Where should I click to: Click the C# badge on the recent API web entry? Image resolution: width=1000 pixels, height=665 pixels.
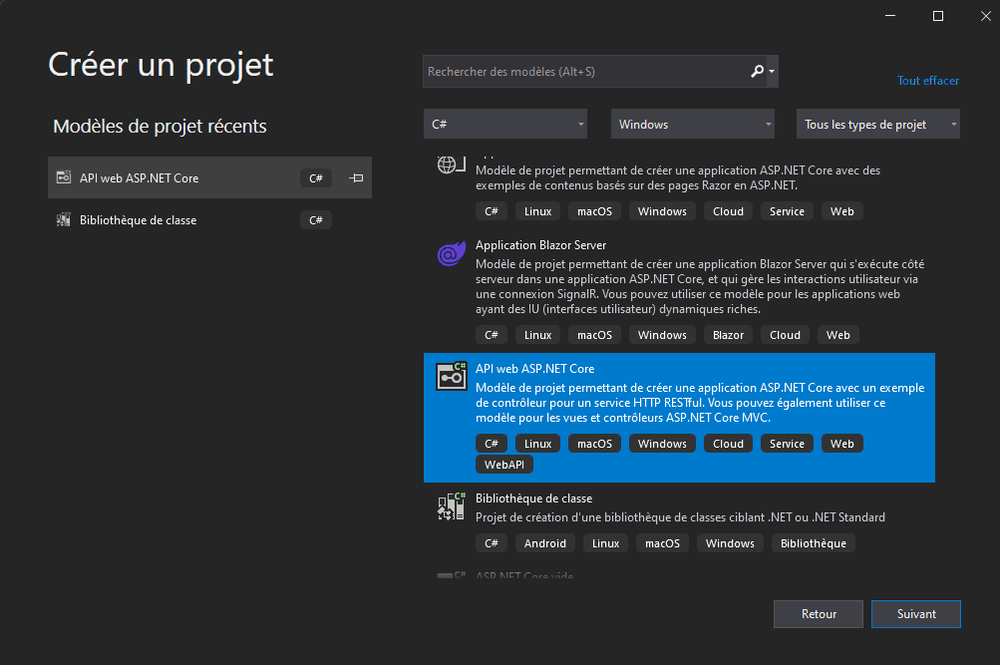[x=315, y=177]
